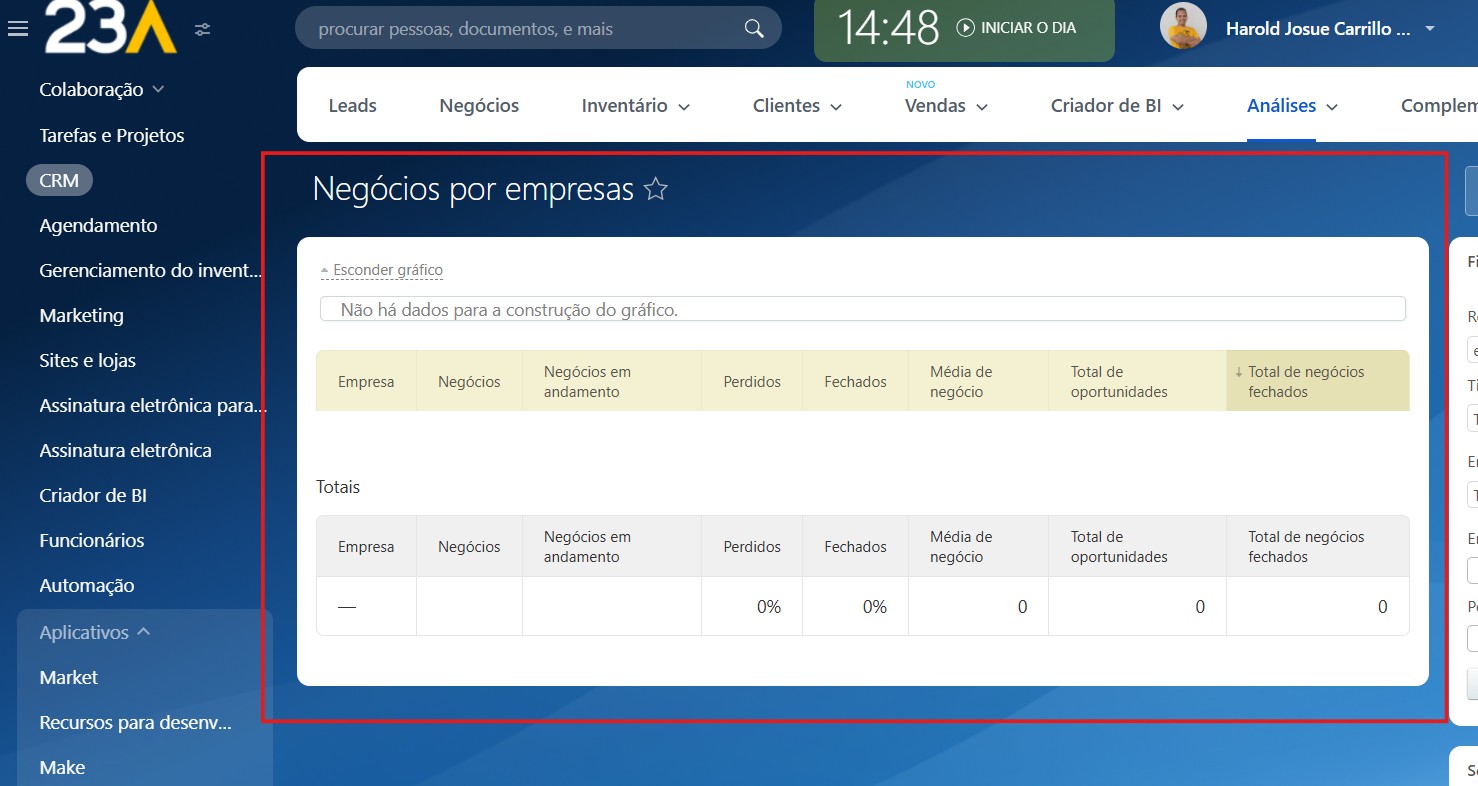The height and width of the screenshot is (786, 1478).
Task: Sort table by Média de negócio header
Action: tap(961, 381)
